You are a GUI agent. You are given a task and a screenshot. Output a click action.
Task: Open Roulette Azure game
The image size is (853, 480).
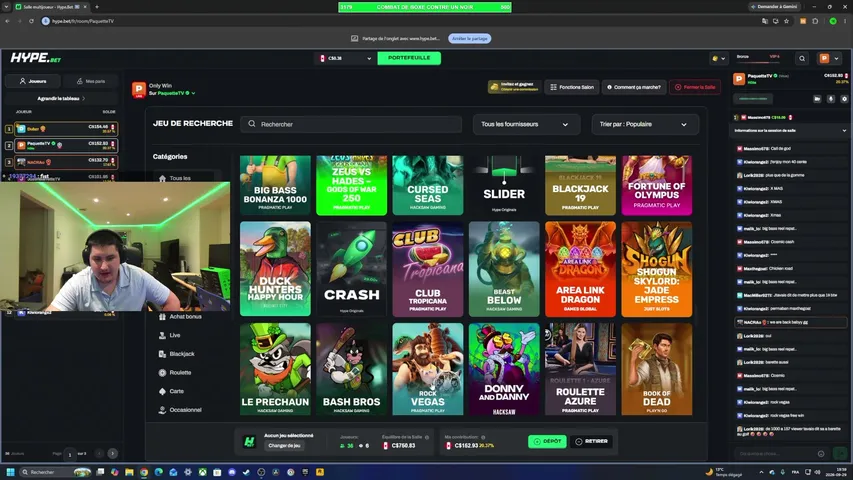coord(580,369)
